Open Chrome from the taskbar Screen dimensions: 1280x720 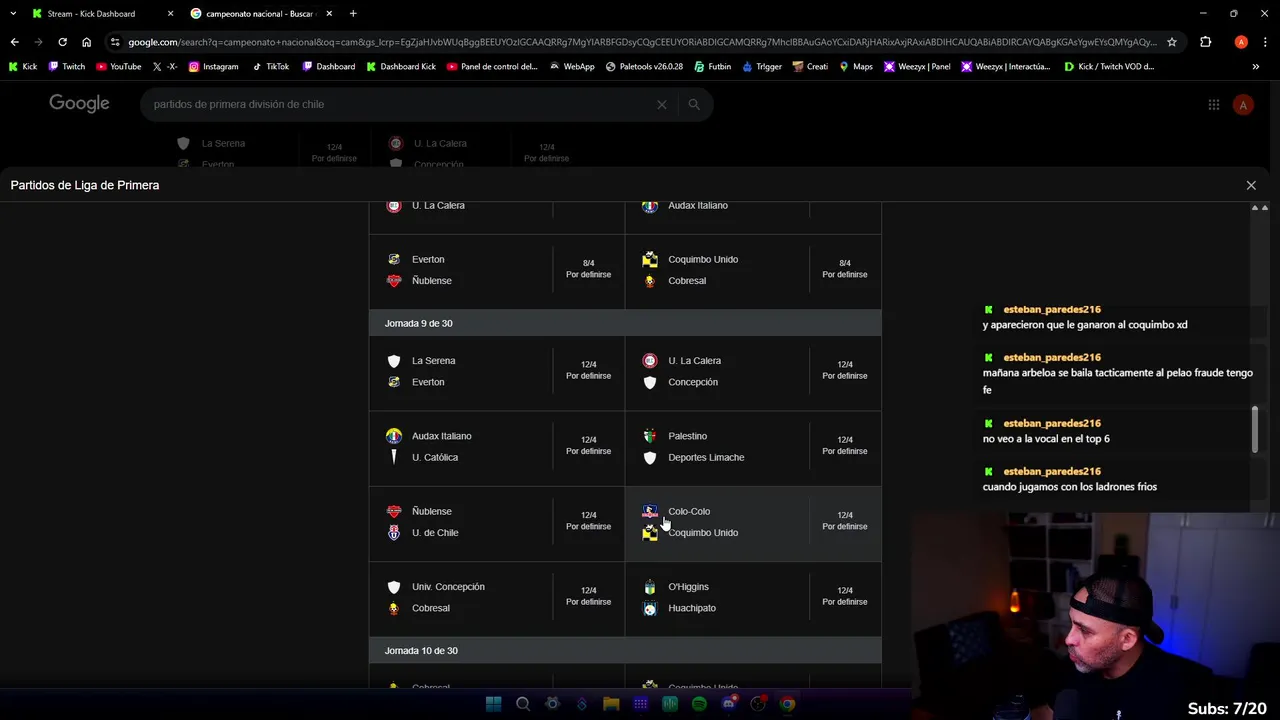pos(788,704)
